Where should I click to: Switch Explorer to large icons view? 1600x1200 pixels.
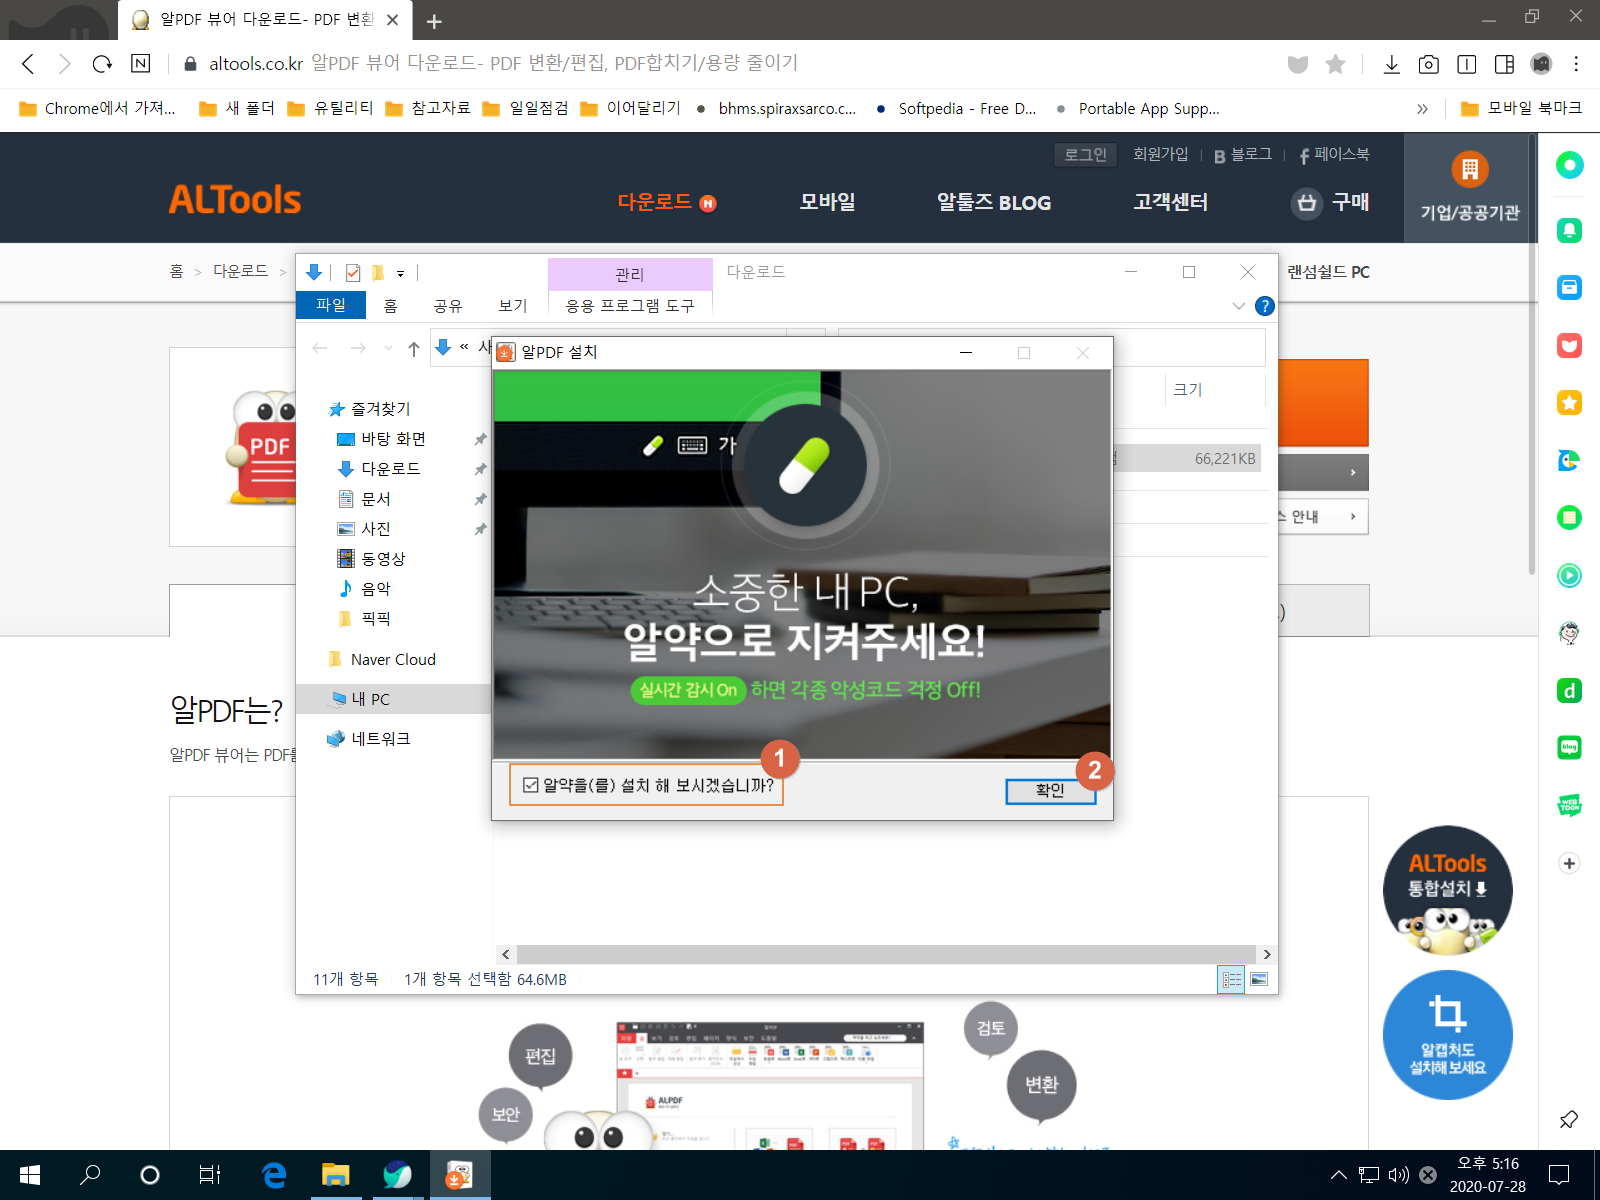tap(1259, 980)
